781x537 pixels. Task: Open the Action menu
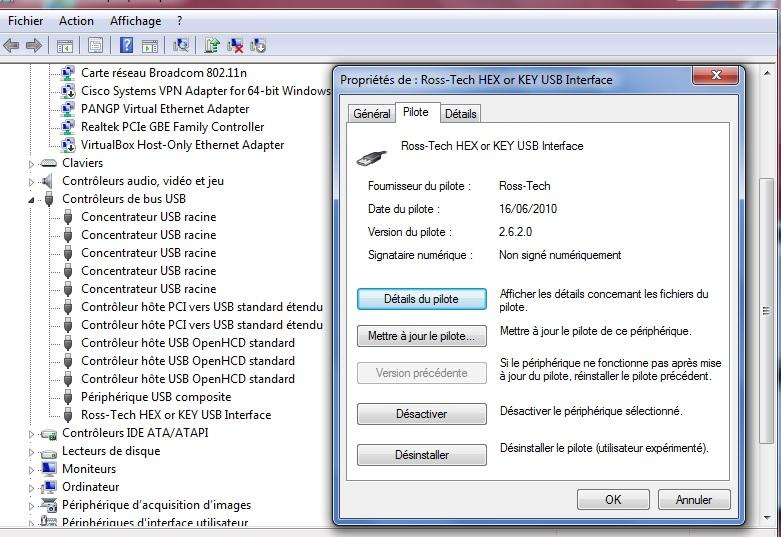point(76,21)
